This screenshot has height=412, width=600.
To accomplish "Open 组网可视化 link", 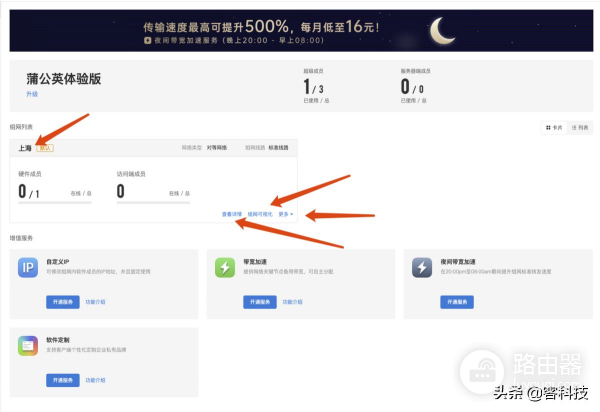I will (x=260, y=214).
